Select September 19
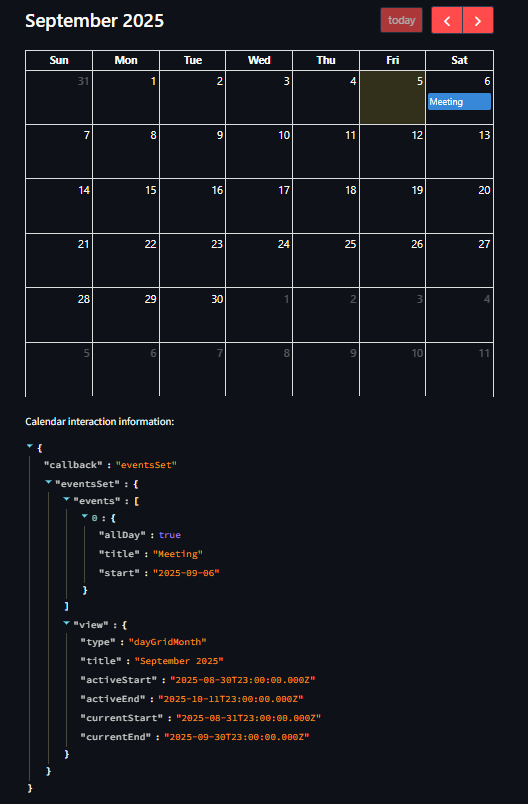528x804 pixels. click(x=393, y=206)
